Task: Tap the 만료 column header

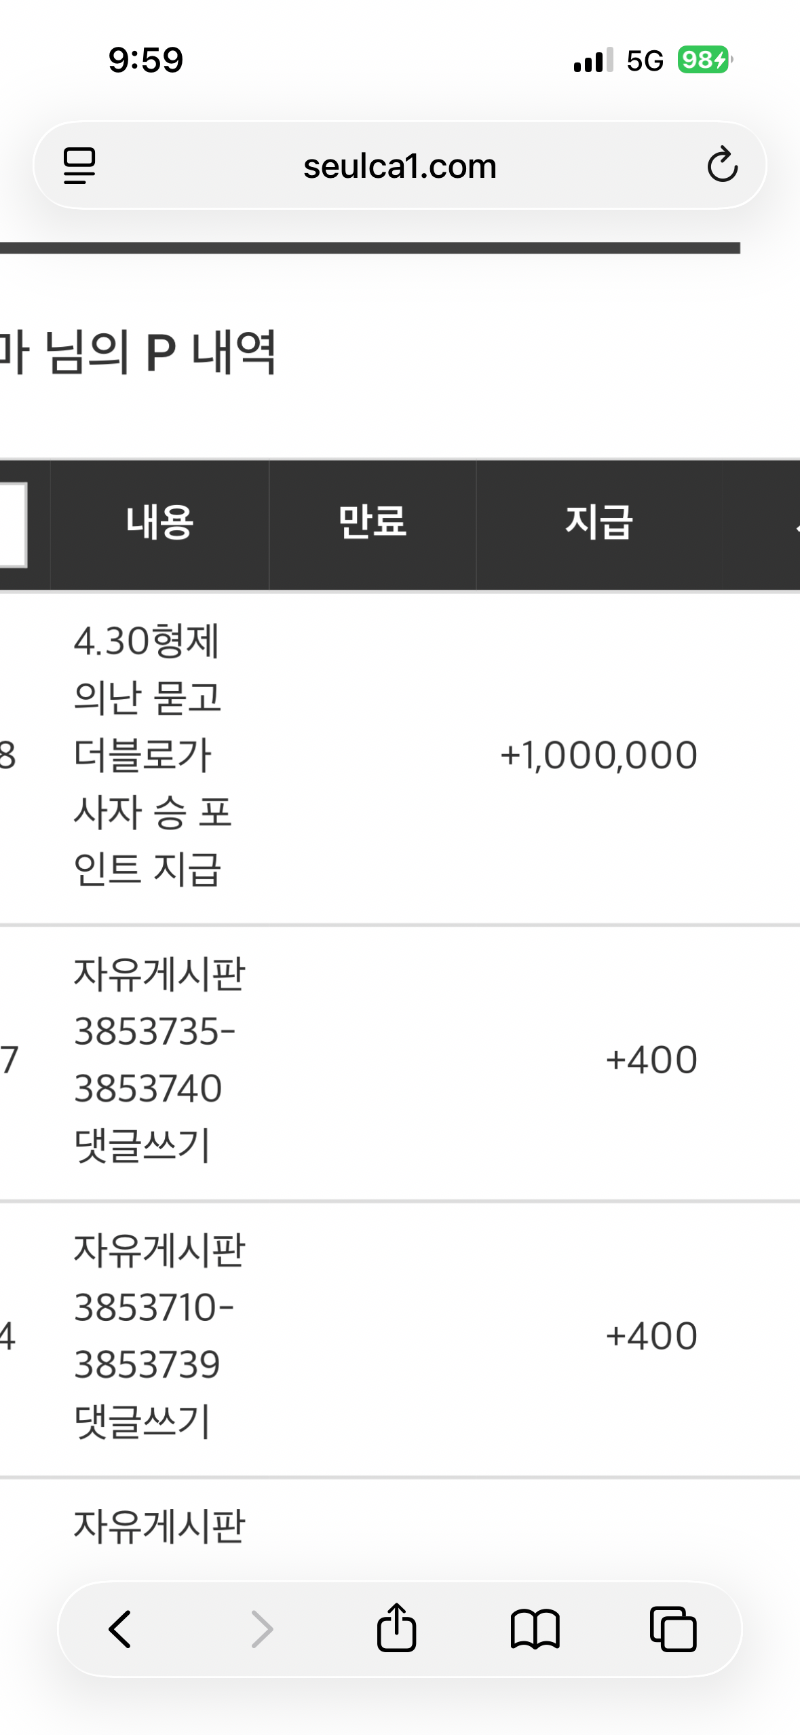Action: coord(372,523)
